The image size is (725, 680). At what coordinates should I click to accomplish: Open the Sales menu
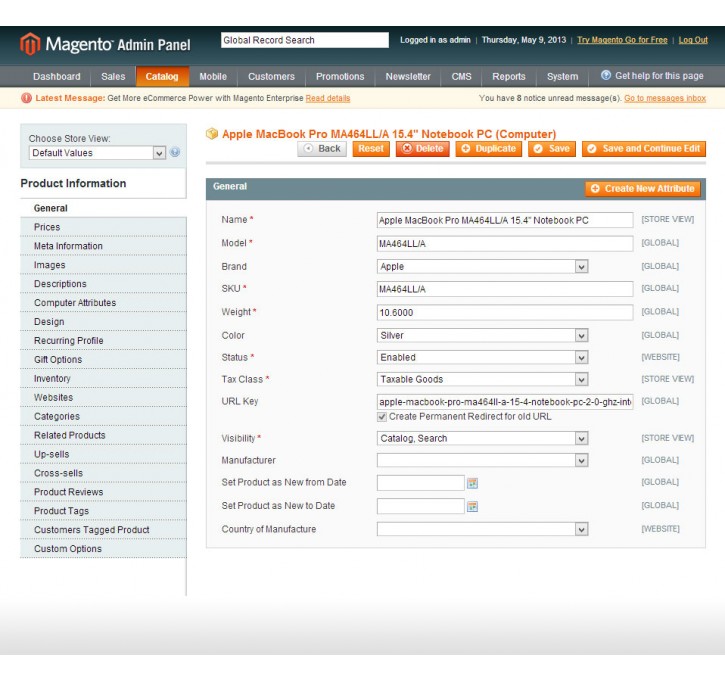click(113, 76)
